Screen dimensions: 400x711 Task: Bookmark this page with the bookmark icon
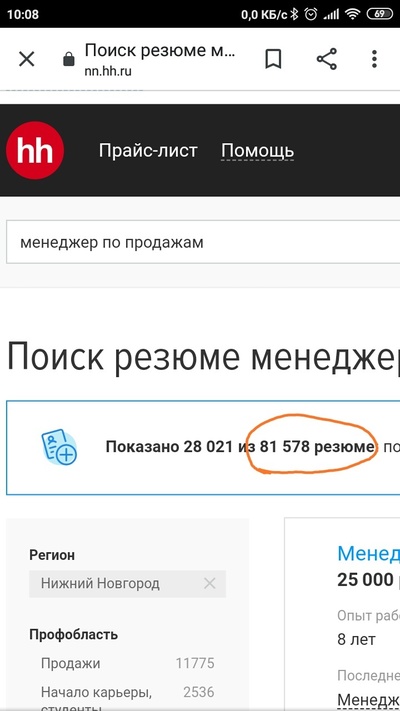point(273,59)
